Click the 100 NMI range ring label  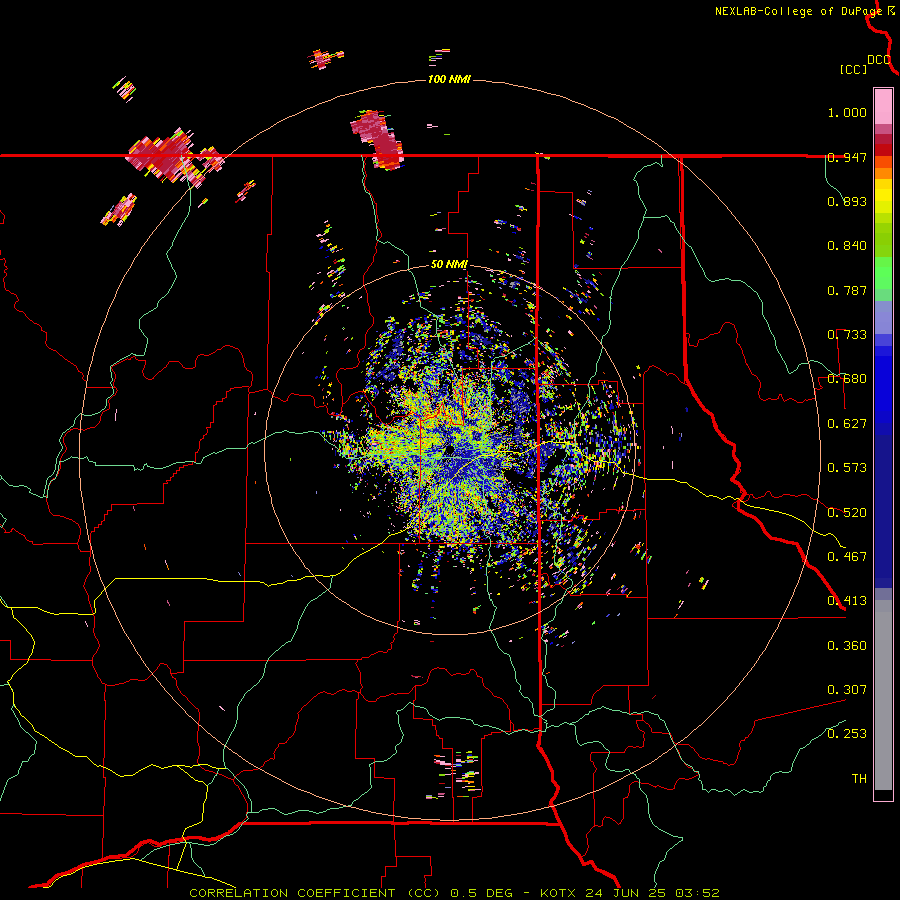pyautogui.click(x=449, y=79)
